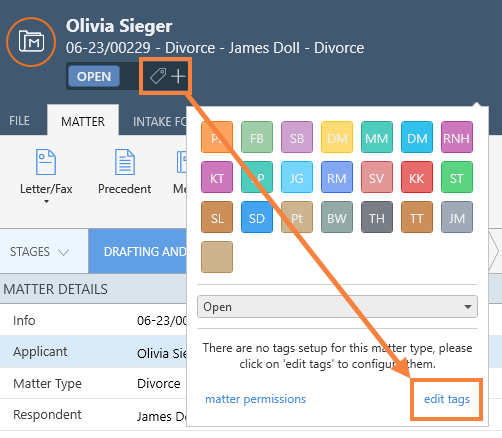502x438 pixels.
Task: Switch to the MATTER tab
Action: point(83,121)
